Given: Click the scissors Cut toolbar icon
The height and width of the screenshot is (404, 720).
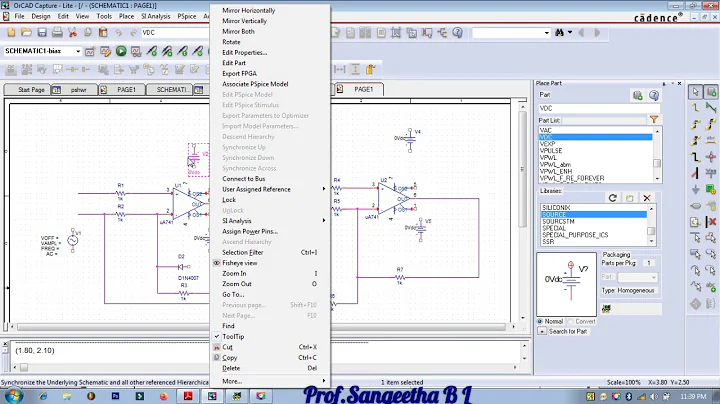Looking at the screenshot, I should point(72,33).
